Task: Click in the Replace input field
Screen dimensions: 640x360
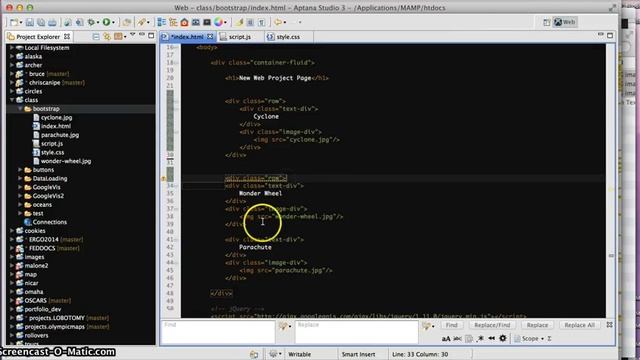Action: coord(357,332)
